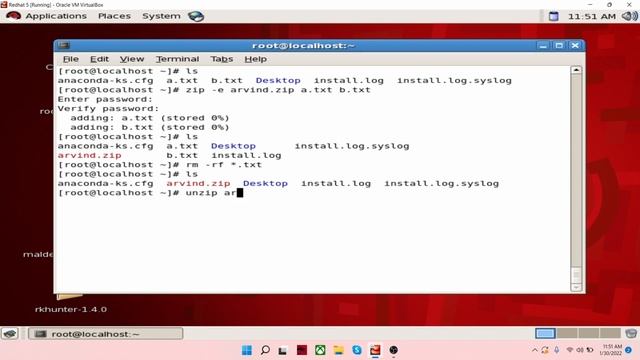The image size is (640, 360).
Task: Close the root@localhost terminal window
Action: pos(575,45)
